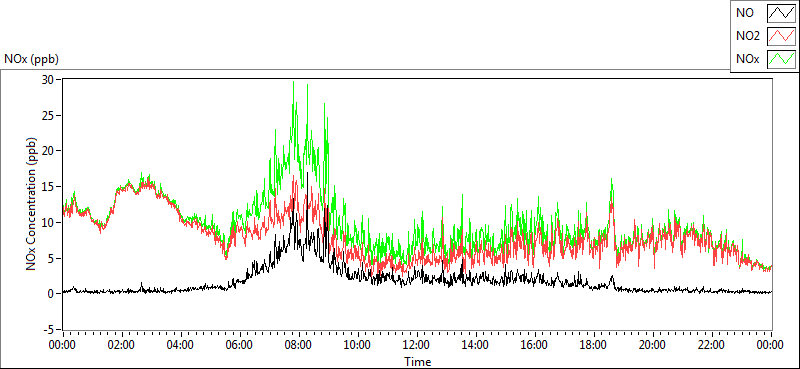This screenshot has height=369, width=800.
Task: Click the NOx green line legend icon
Action: click(x=782, y=59)
